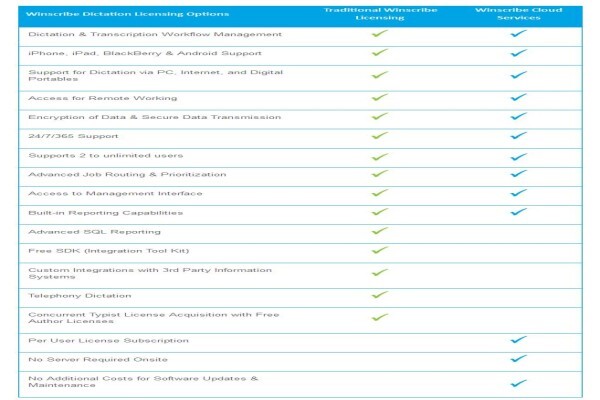
Task: Click green checkmark for Advanced Job Routing & Prioritization
Action: point(380,174)
